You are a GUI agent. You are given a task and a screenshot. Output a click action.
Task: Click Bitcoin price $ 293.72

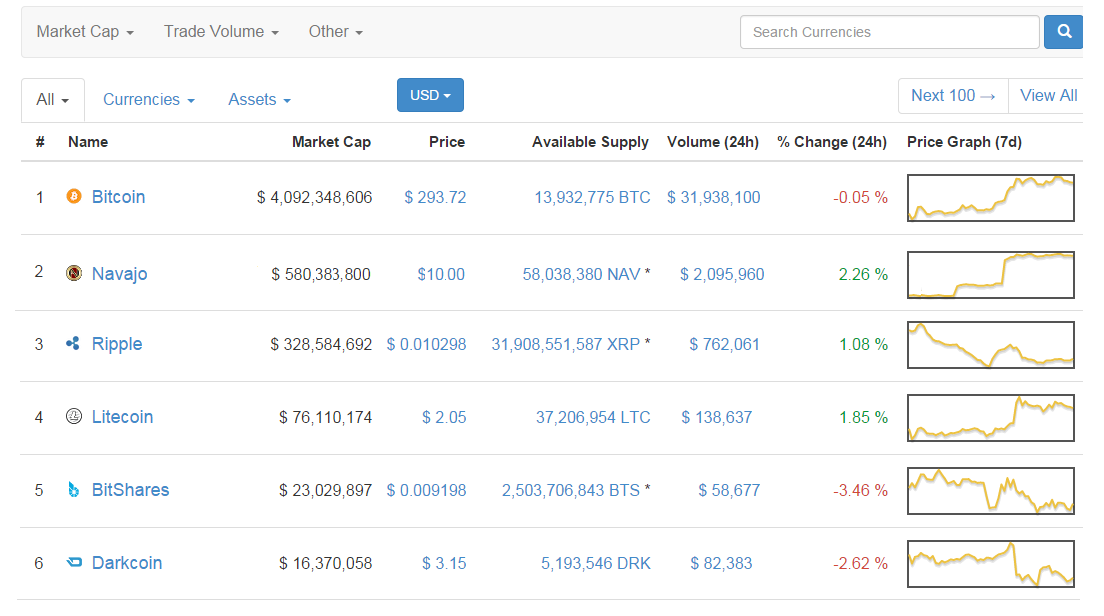(x=435, y=197)
